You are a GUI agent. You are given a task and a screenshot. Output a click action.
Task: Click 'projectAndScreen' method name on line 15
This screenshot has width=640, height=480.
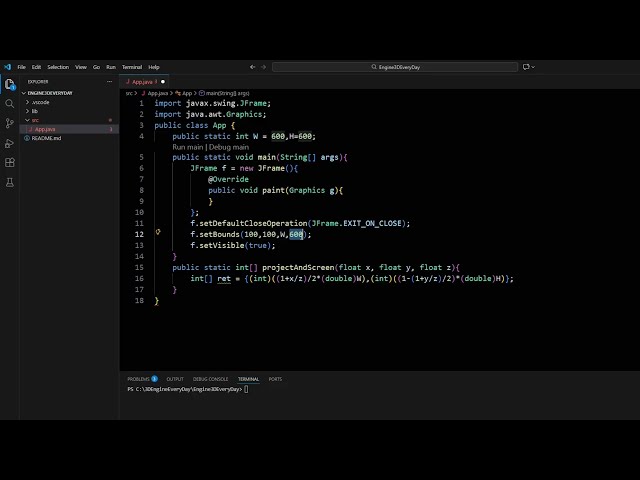point(298,268)
